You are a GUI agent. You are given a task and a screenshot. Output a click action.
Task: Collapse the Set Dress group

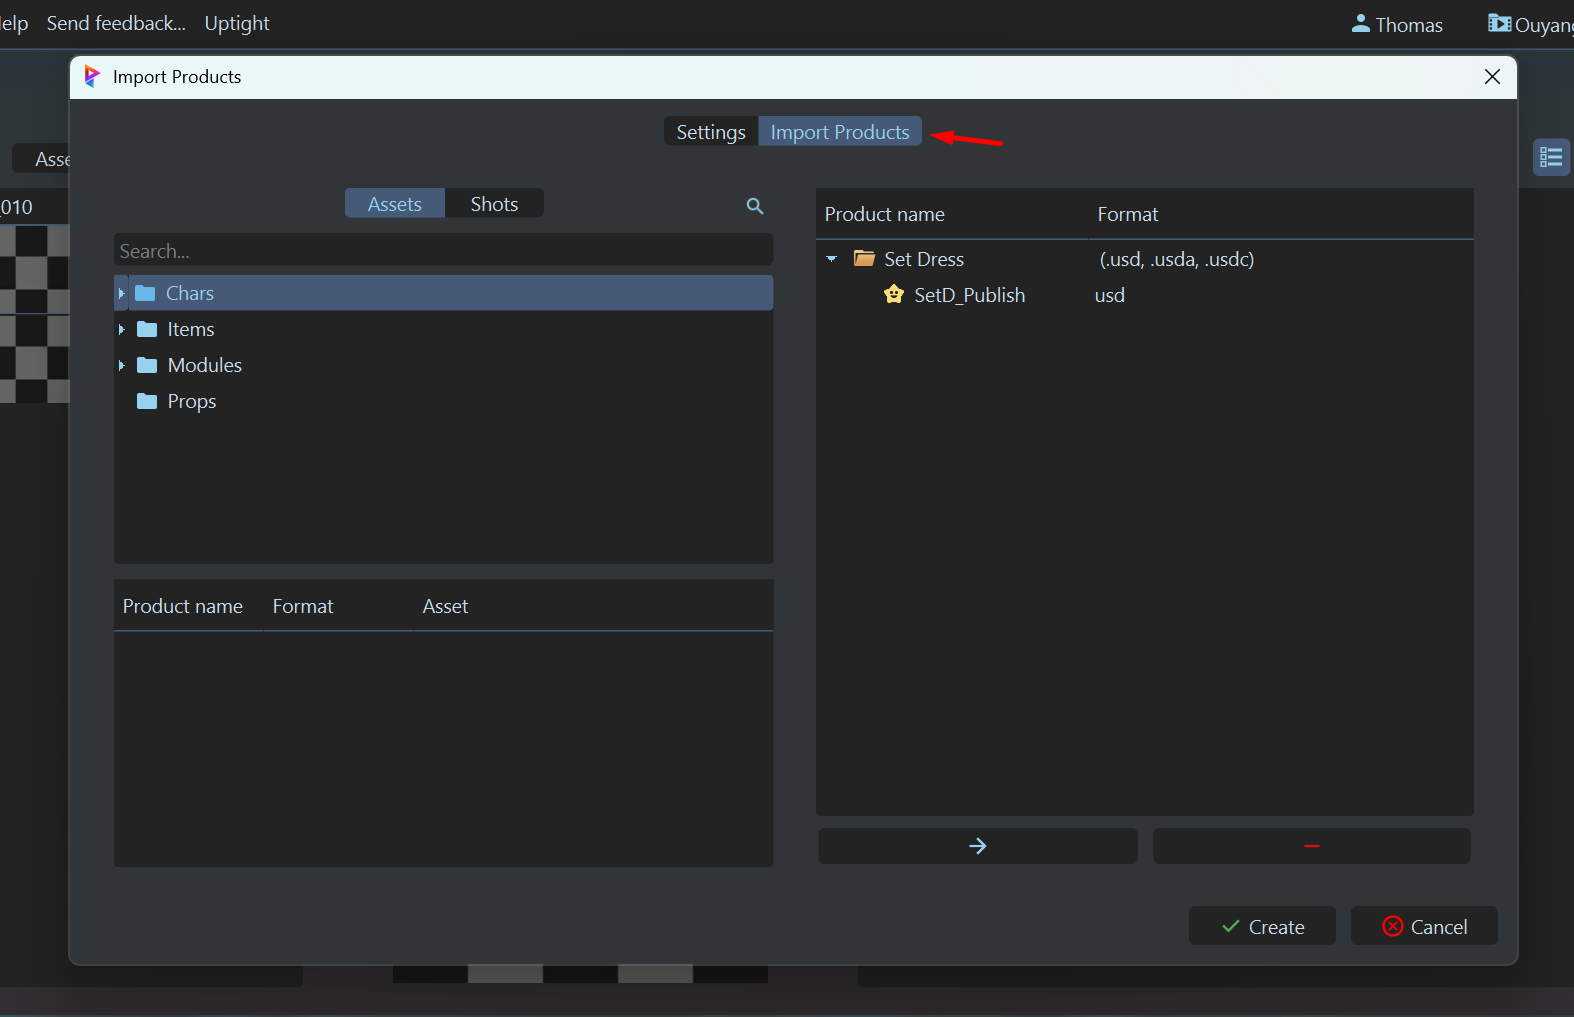click(832, 259)
